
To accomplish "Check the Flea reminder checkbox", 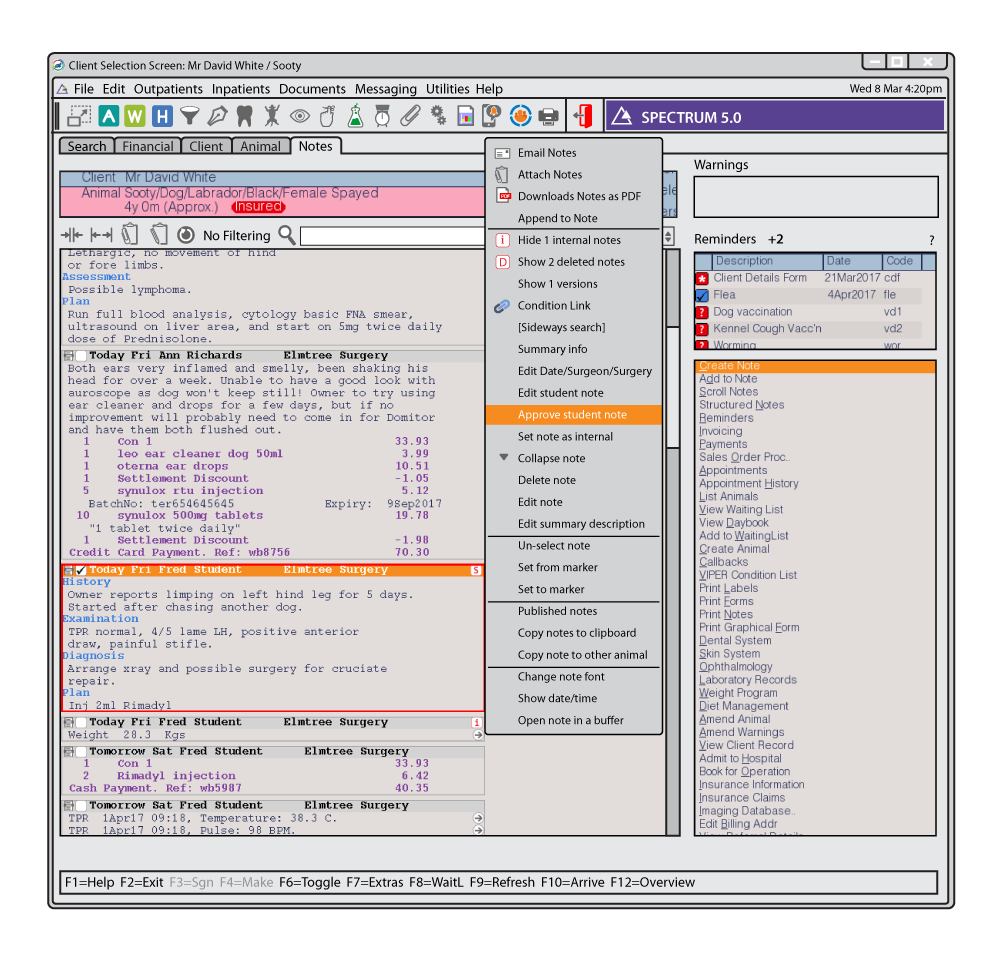I will [702, 295].
